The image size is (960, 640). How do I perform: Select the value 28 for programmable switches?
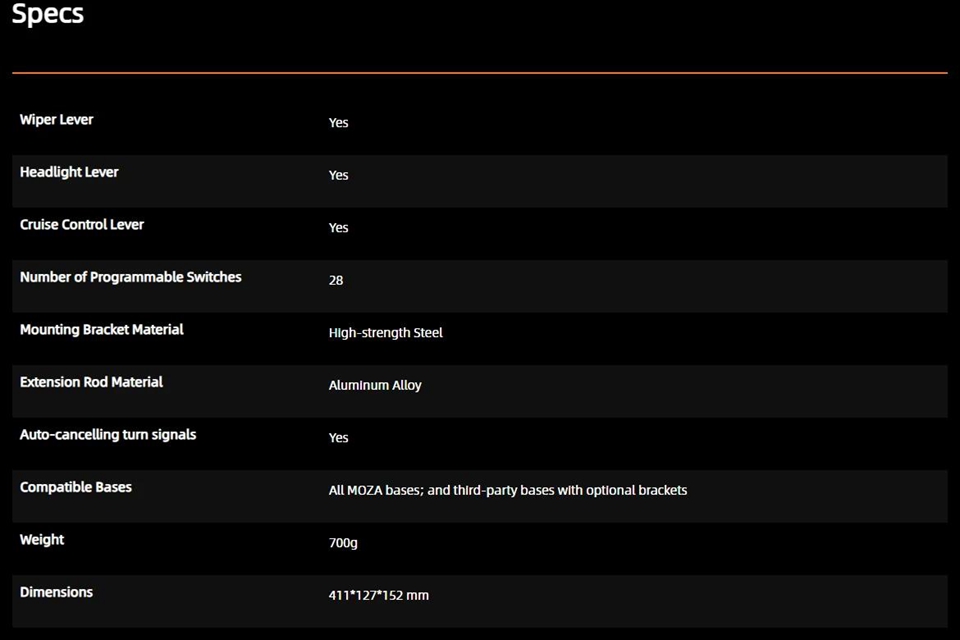click(336, 281)
